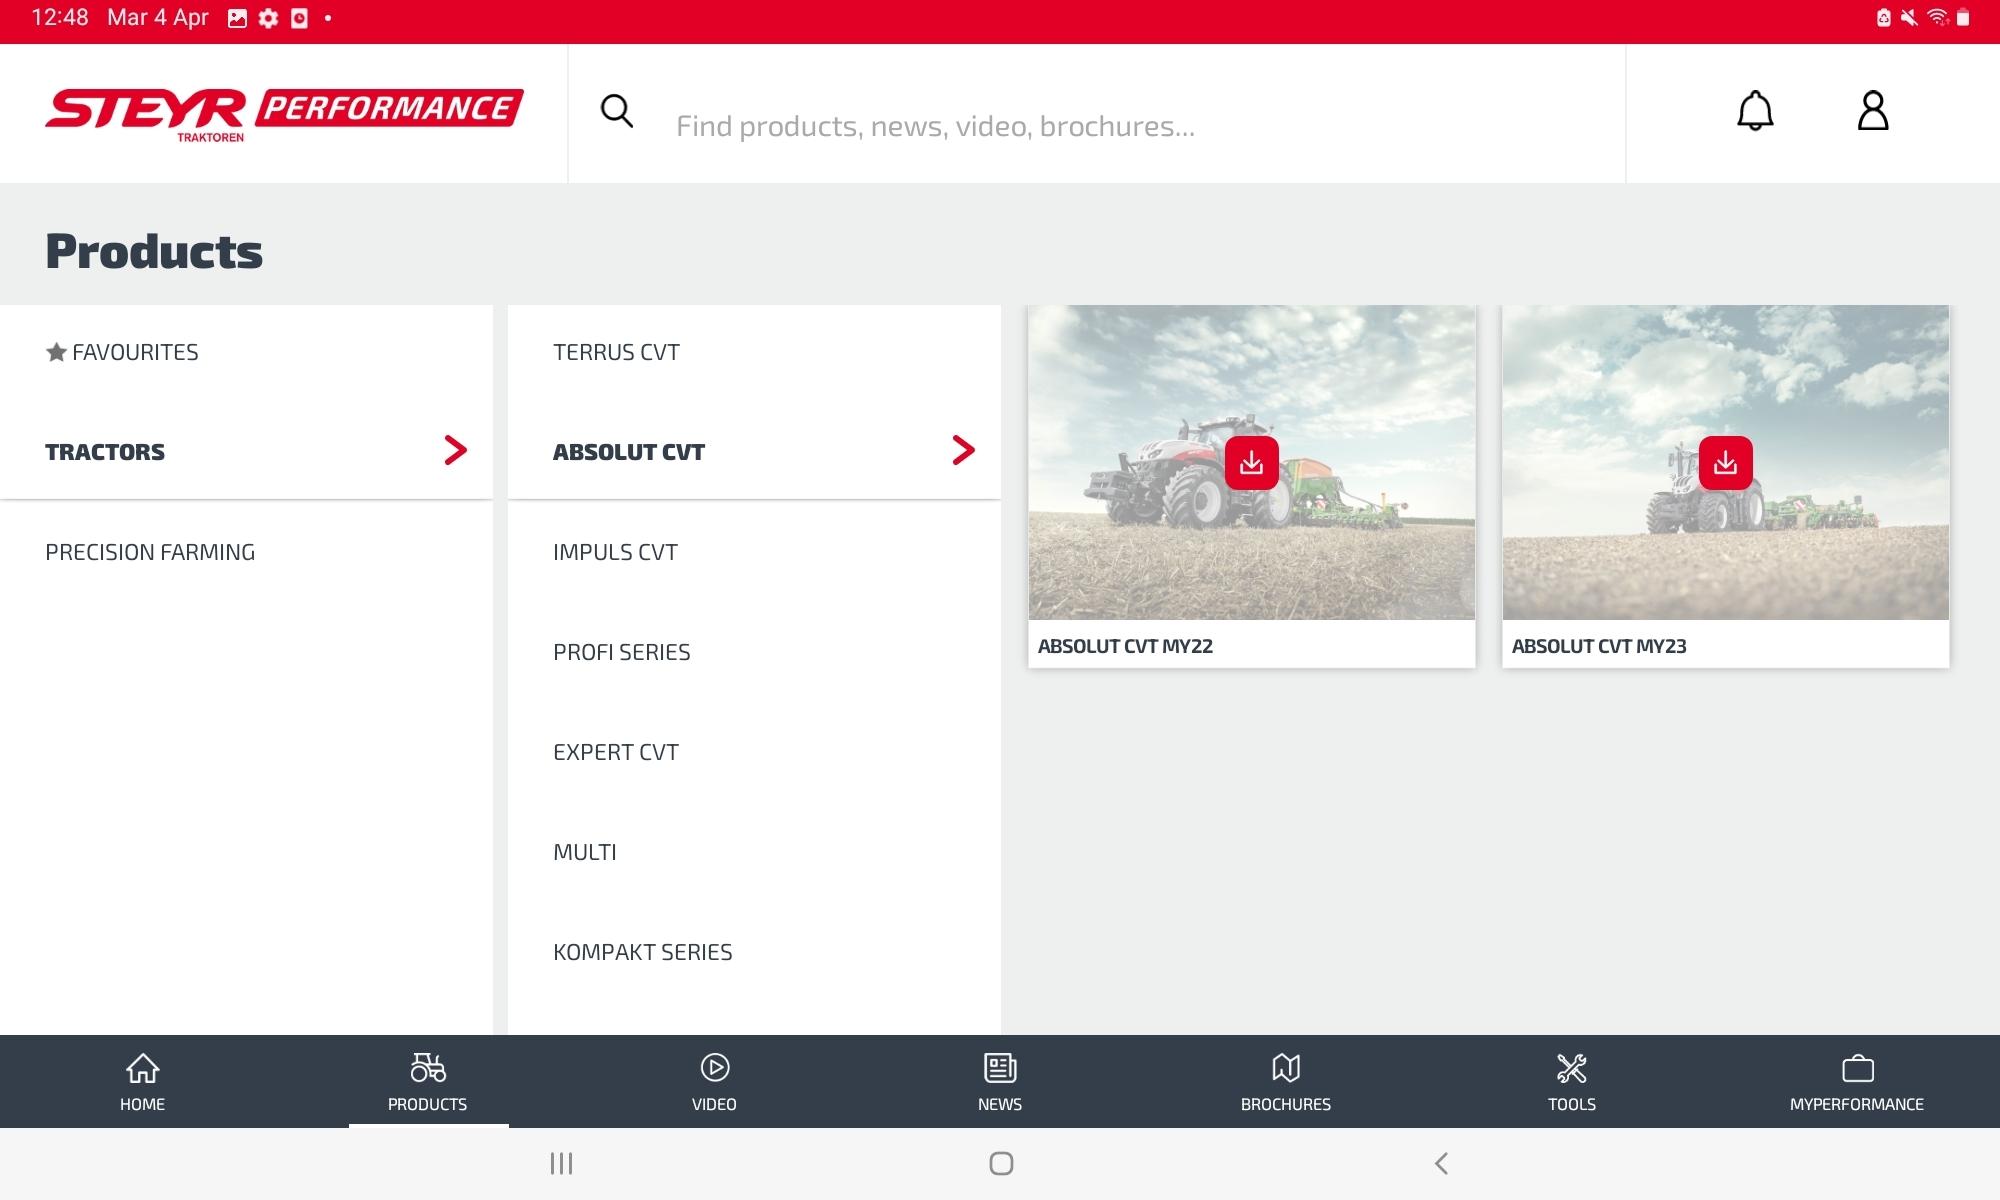Image resolution: width=2000 pixels, height=1200 pixels.
Task: Open the ABSOLUT CVT series
Action: [x=754, y=451]
